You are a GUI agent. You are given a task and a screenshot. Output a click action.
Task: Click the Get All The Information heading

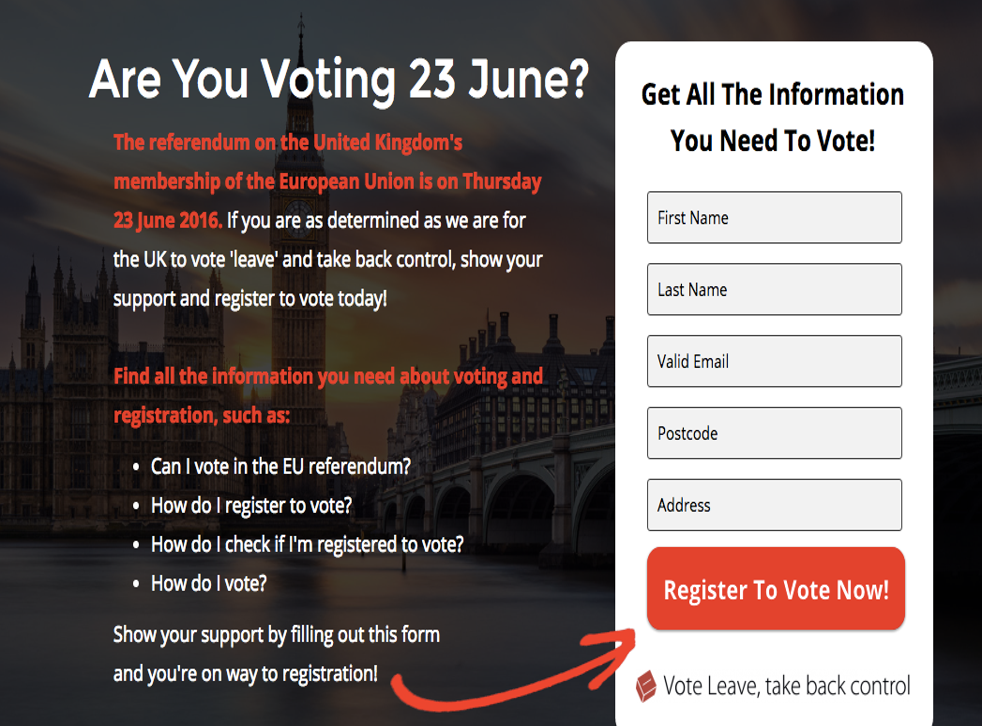pyautogui.click(x=773, y=117)
